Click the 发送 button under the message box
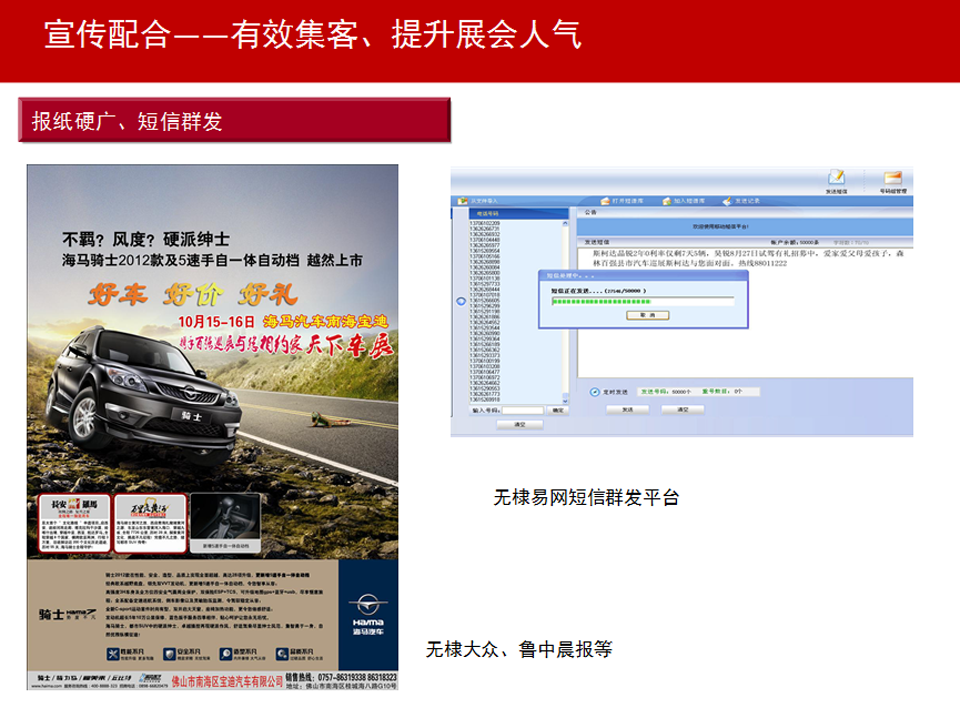 (x=628, y=410)
